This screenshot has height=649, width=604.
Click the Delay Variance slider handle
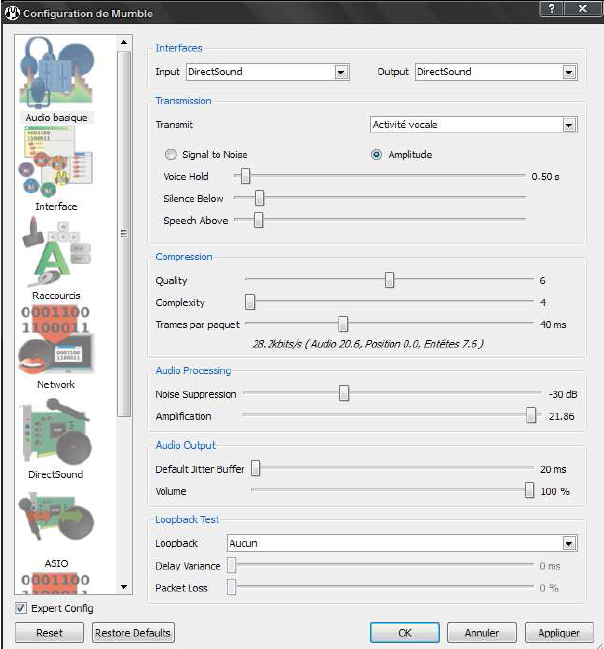pos(232,565)
